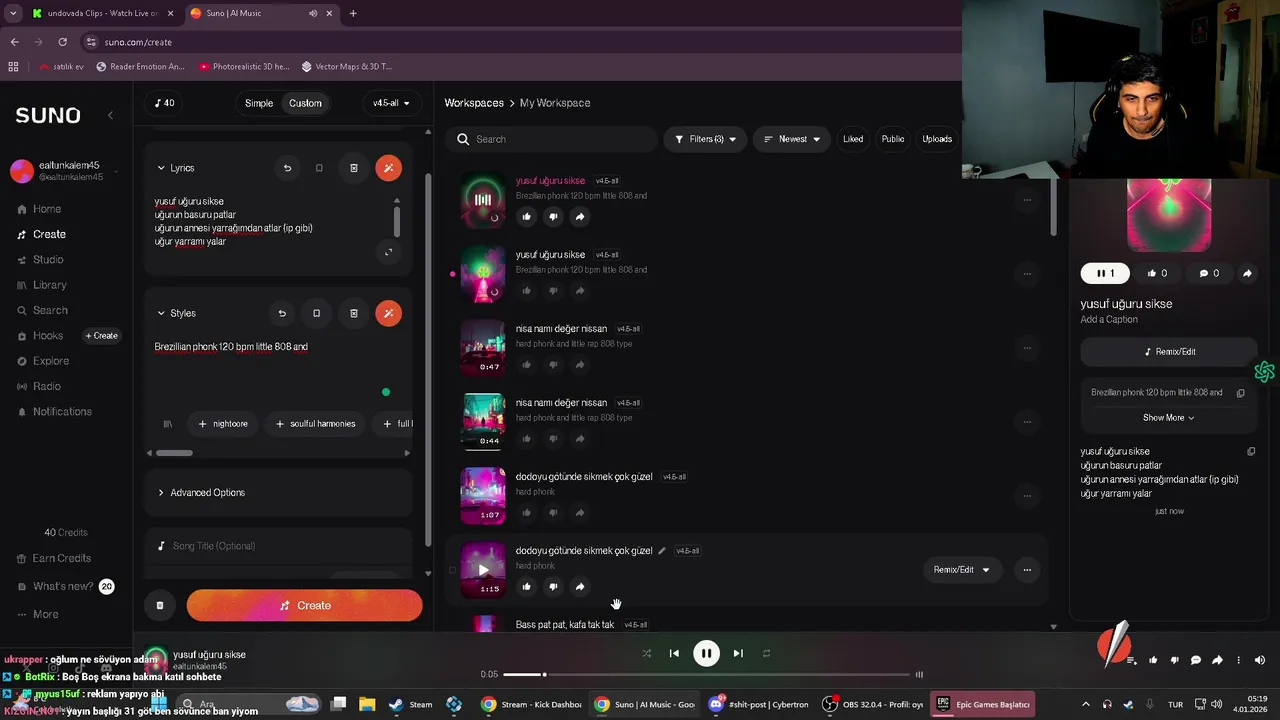The width and height of the screenshot is (1280, 720).
Task: Undo changes in Styles section
Action: click(282, 313)
